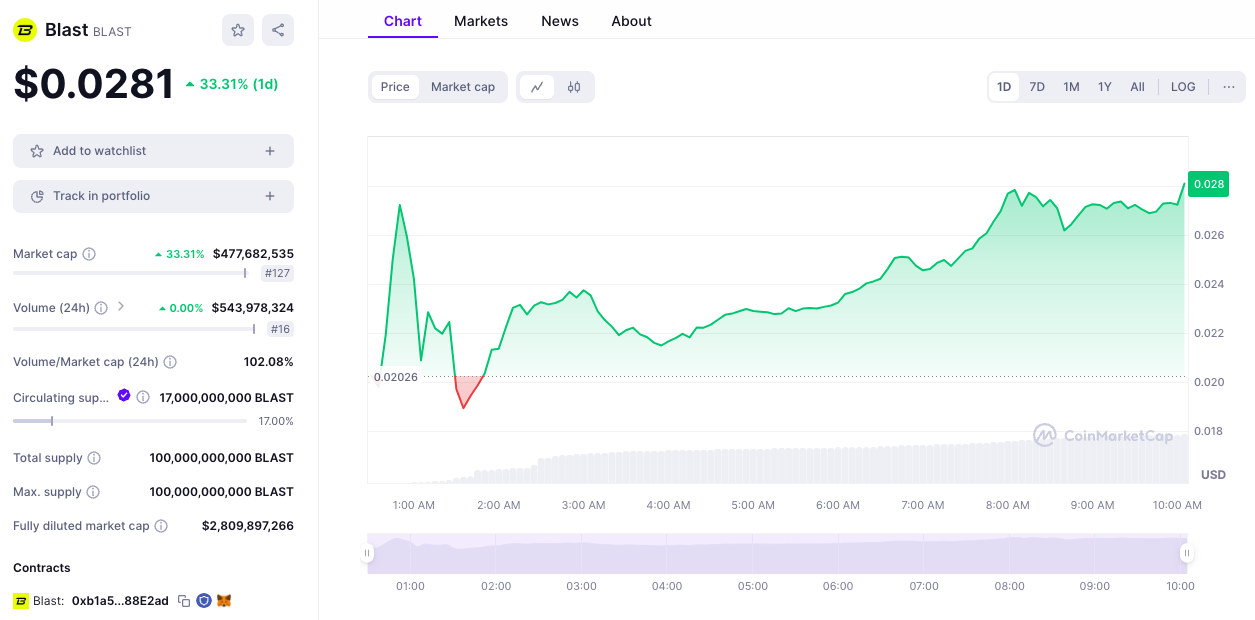Copy the Blast contract address
This screenshot has height=620, width=1255.
184,601
